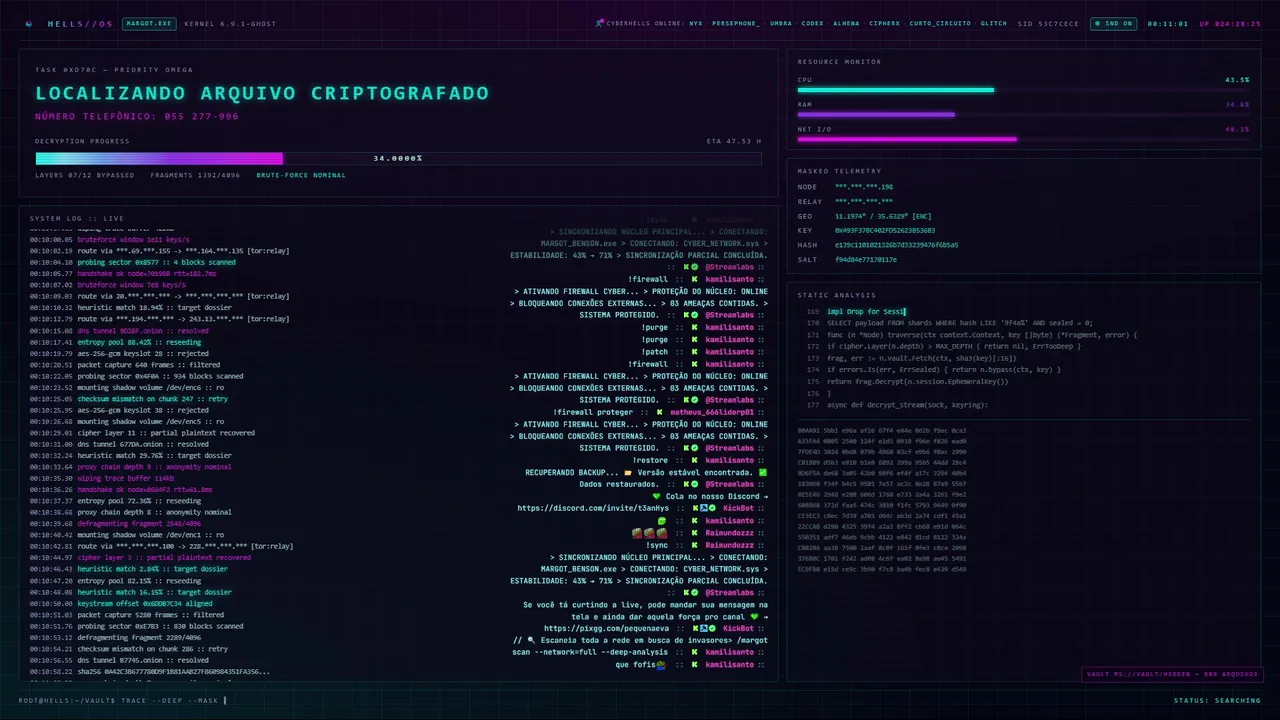Click KERNEL 6.9.1-GHOST label

pos(231,23)
